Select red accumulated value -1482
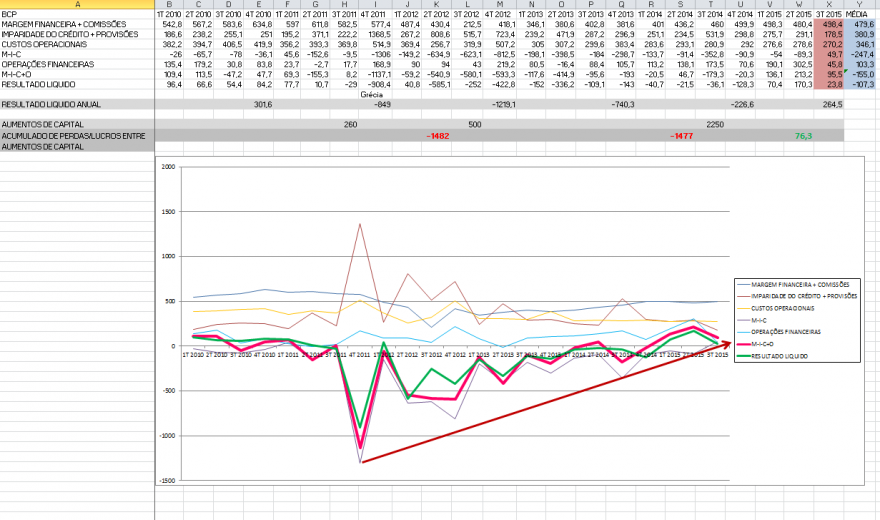 coord(437,136)
